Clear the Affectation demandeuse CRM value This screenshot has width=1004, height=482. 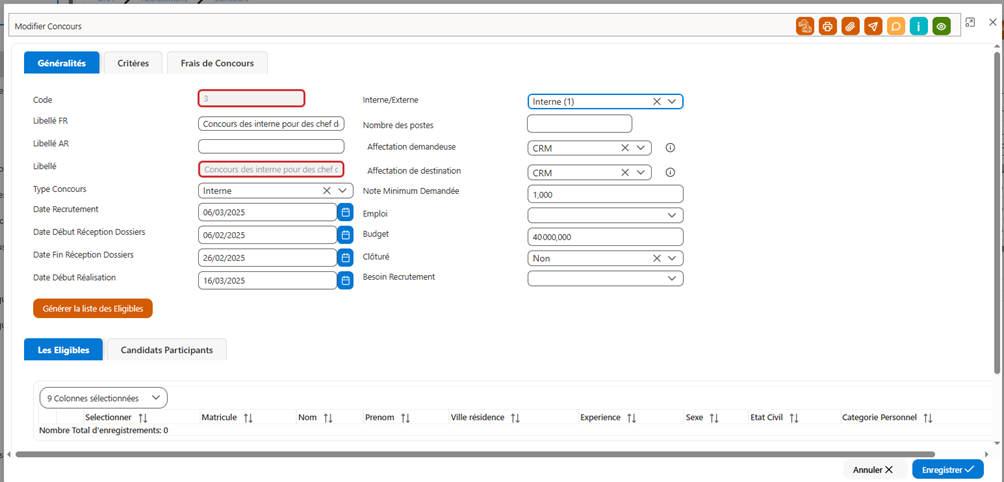pyautogui.click(x=625, y=148)
